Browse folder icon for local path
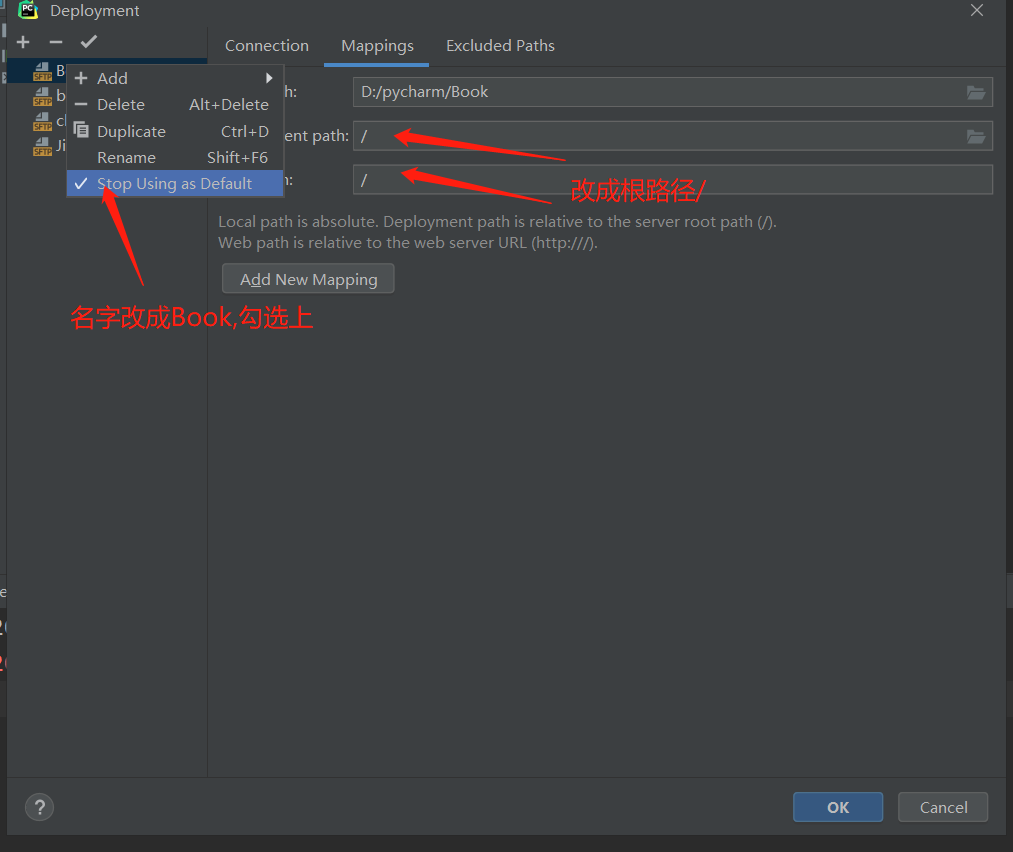 pyautogui.click(x=976, y=92)
